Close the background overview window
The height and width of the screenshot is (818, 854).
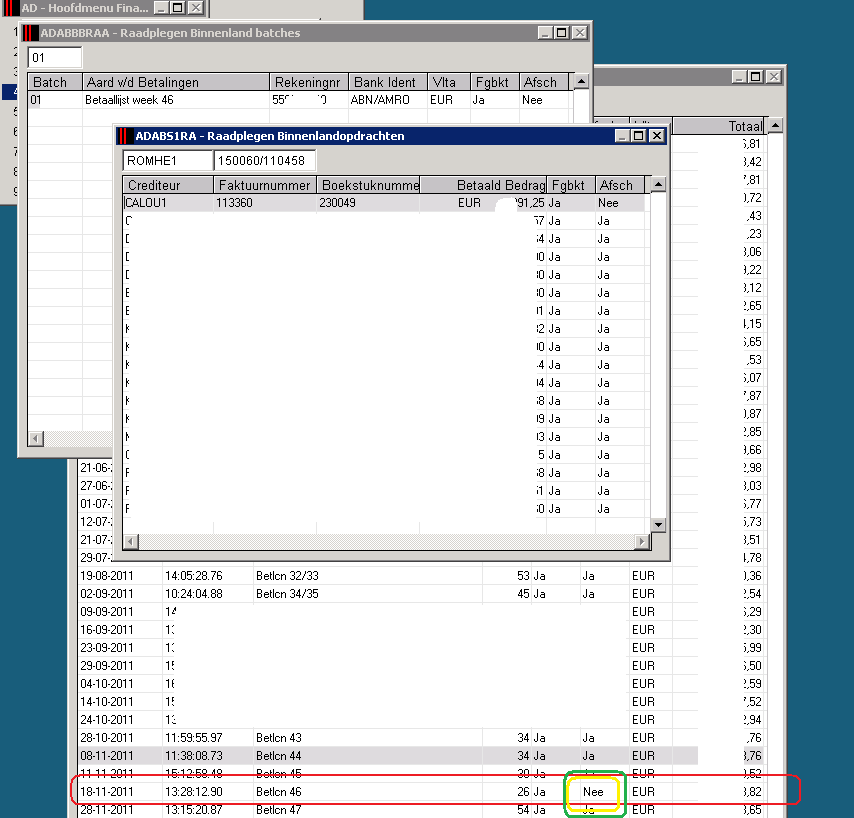774,77
